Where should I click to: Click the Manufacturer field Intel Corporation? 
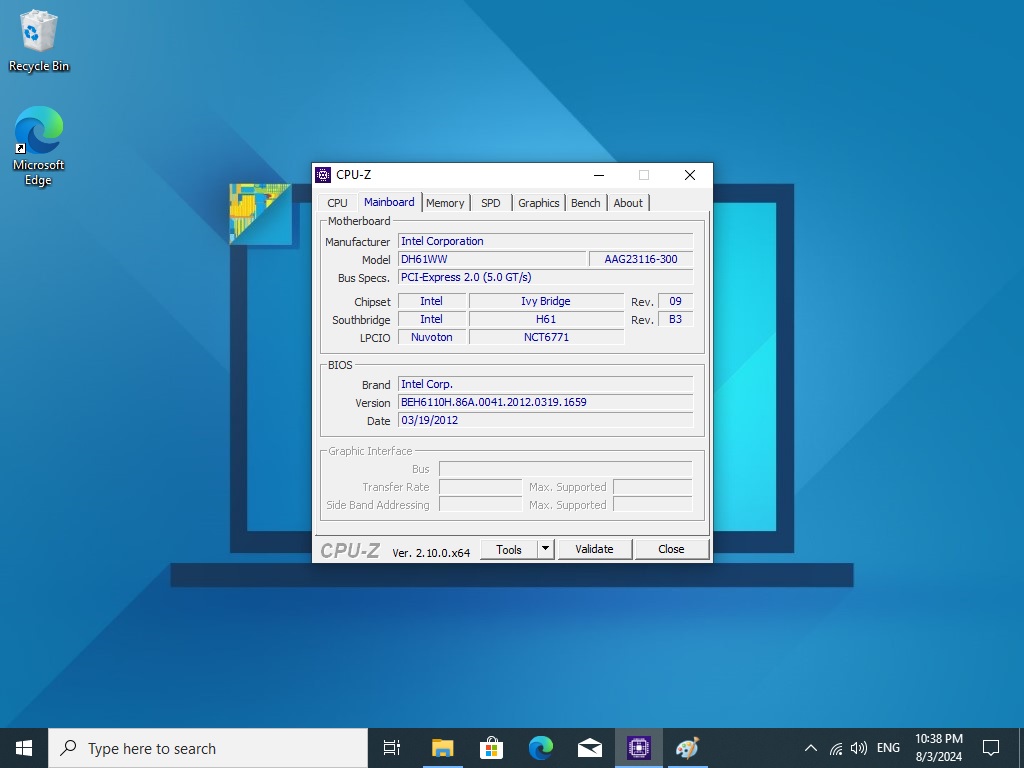pyautogui.click(x=545, y=241)
